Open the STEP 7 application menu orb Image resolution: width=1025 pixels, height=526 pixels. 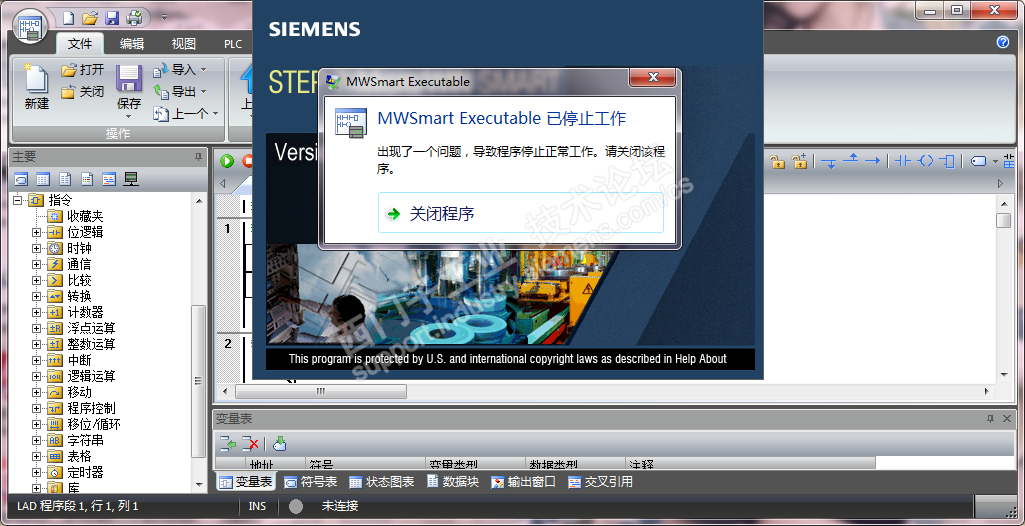29,27
